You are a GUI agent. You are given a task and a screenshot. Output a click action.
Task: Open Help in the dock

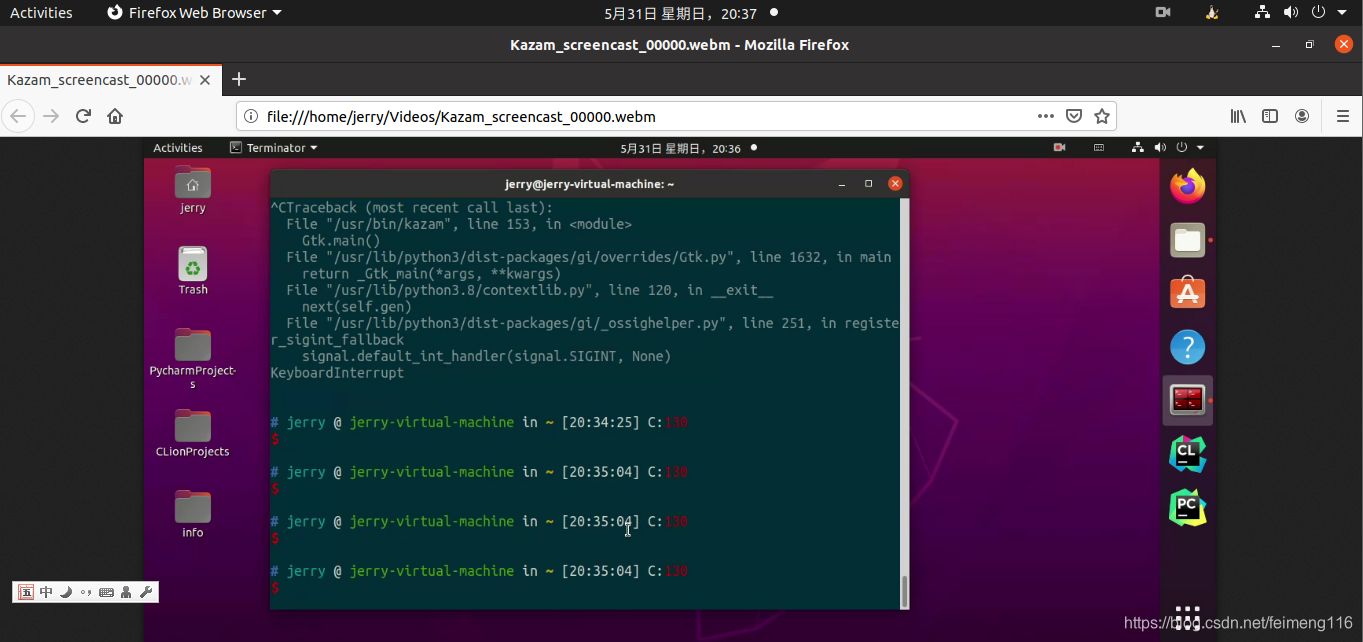coord(1188,347)
